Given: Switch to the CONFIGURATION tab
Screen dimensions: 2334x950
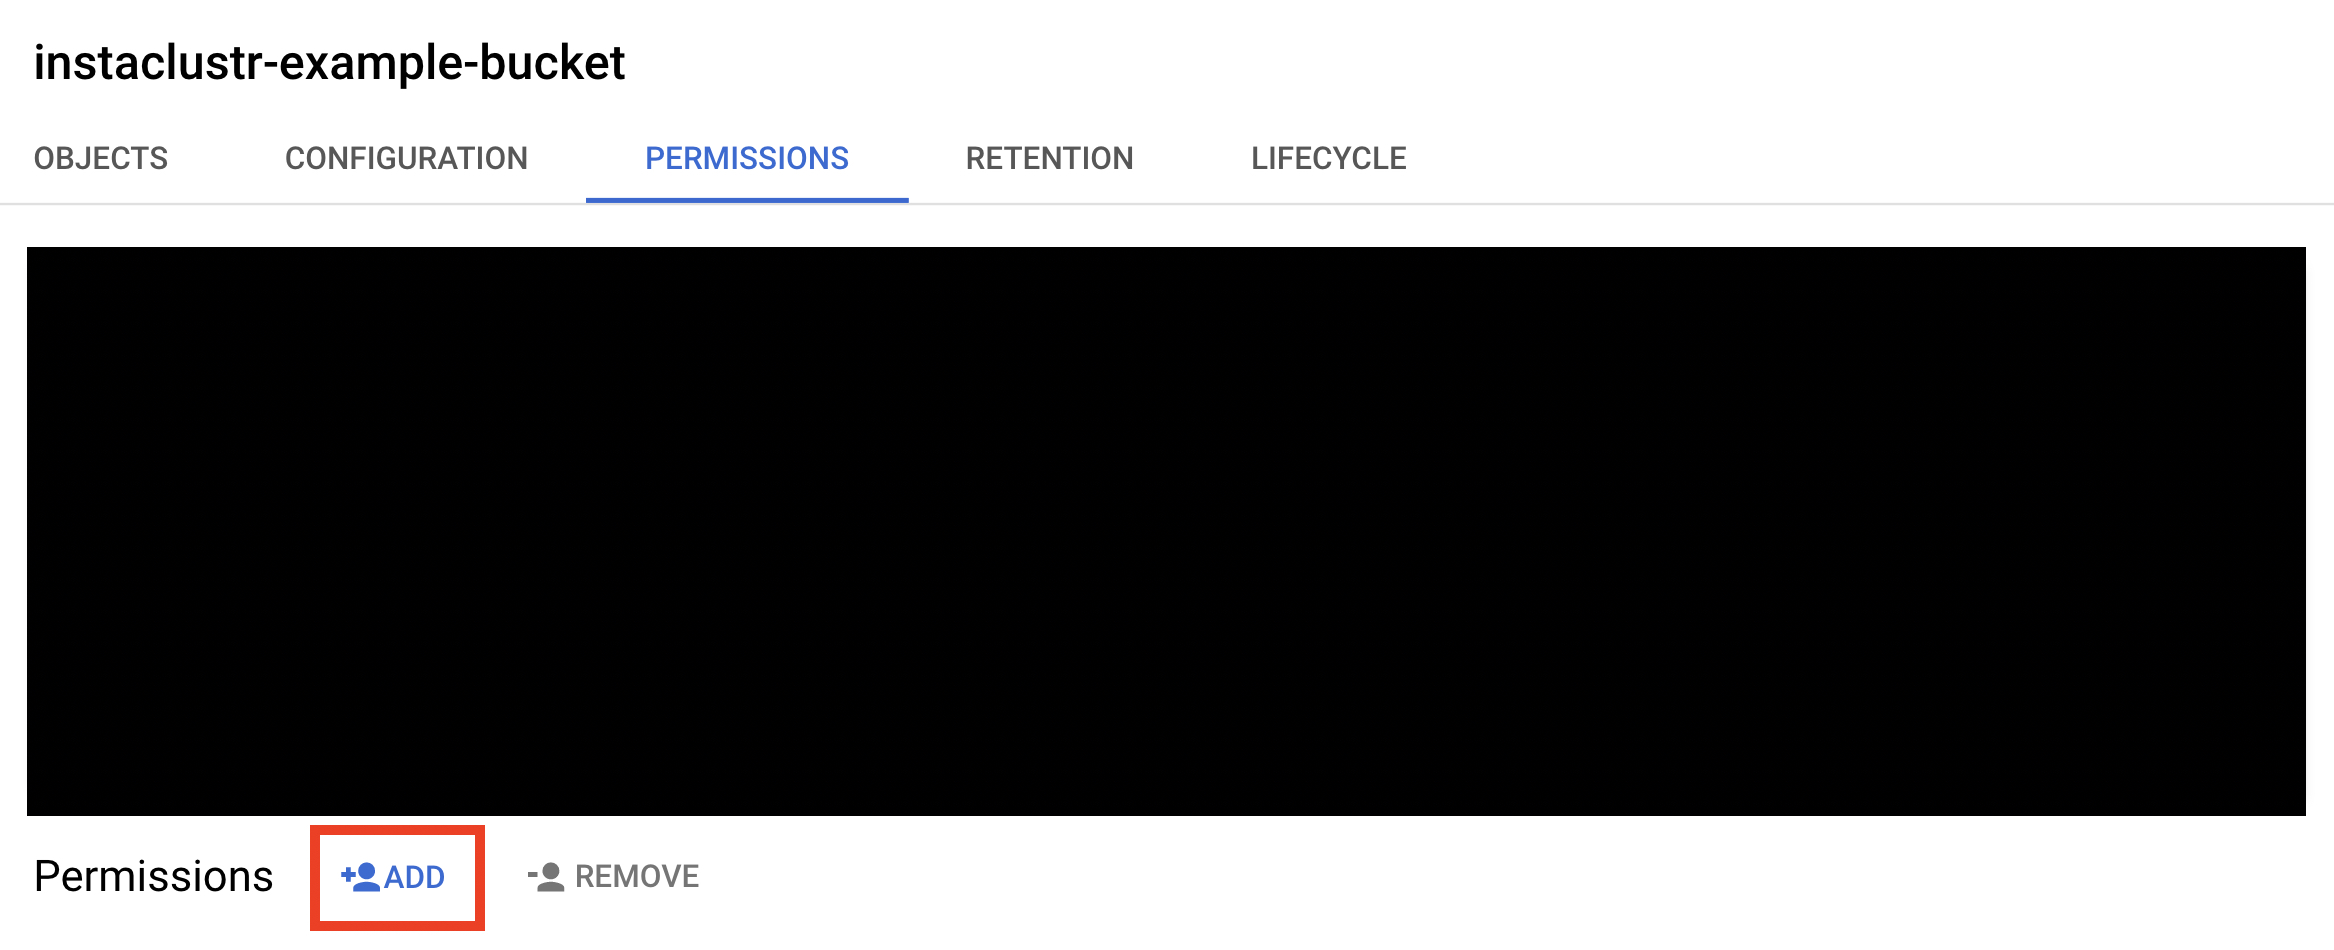Looking at the screenshot, I should point(406,158).
